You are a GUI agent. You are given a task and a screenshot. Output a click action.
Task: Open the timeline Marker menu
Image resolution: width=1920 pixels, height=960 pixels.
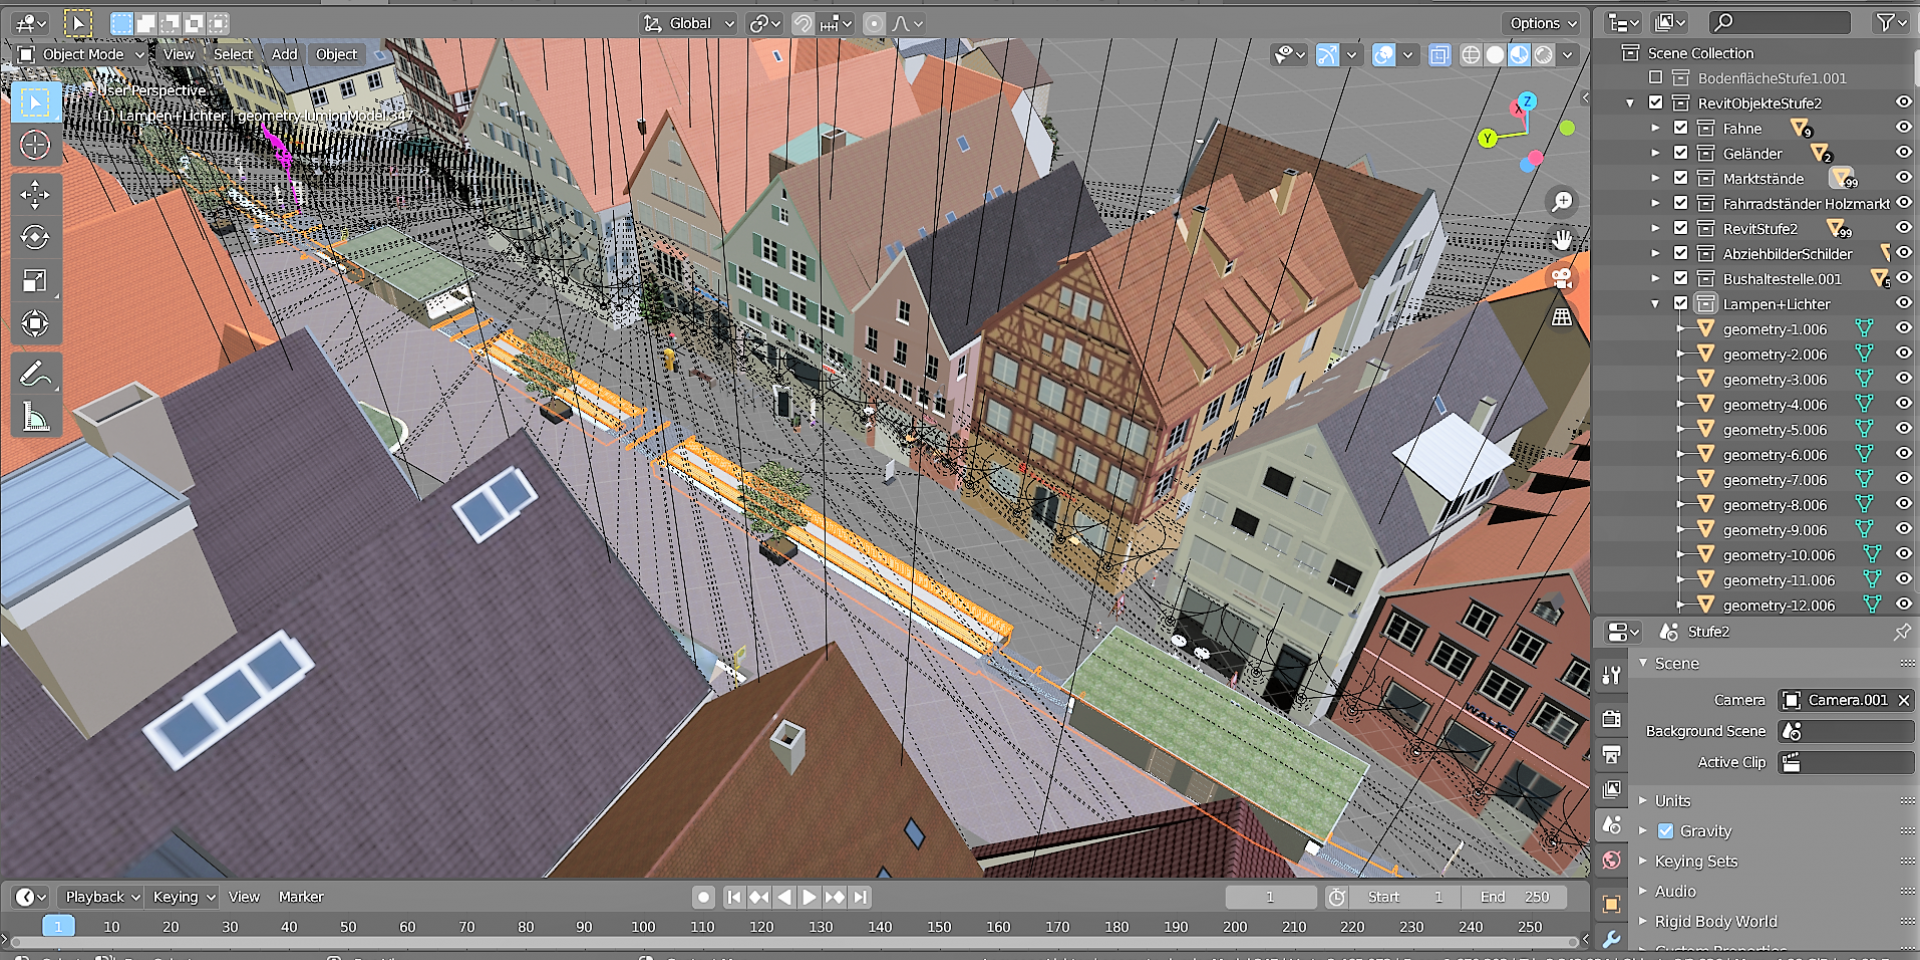tap(301, 896)
